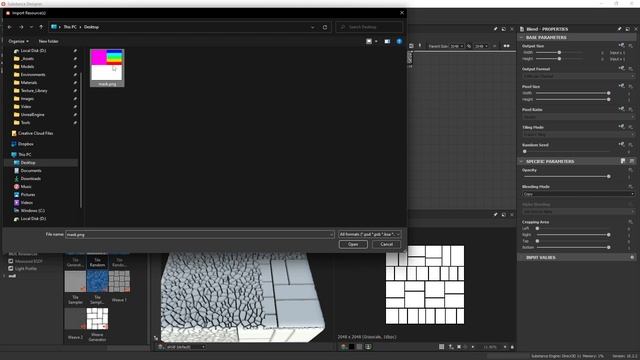Open Environments folder in sidebar
The height and width of the screenshot is (360, 640).
pos(33,75)
